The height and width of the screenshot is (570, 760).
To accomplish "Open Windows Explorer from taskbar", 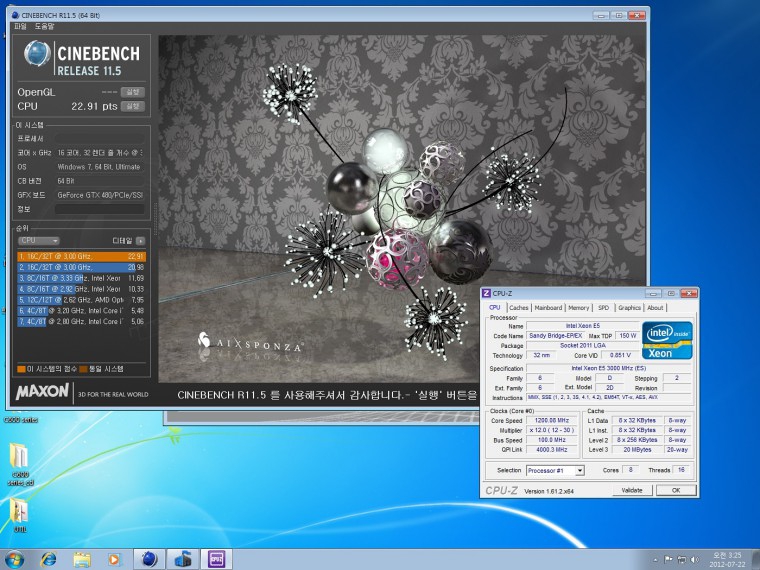I will pyautogui.click(x=81, y=559).
